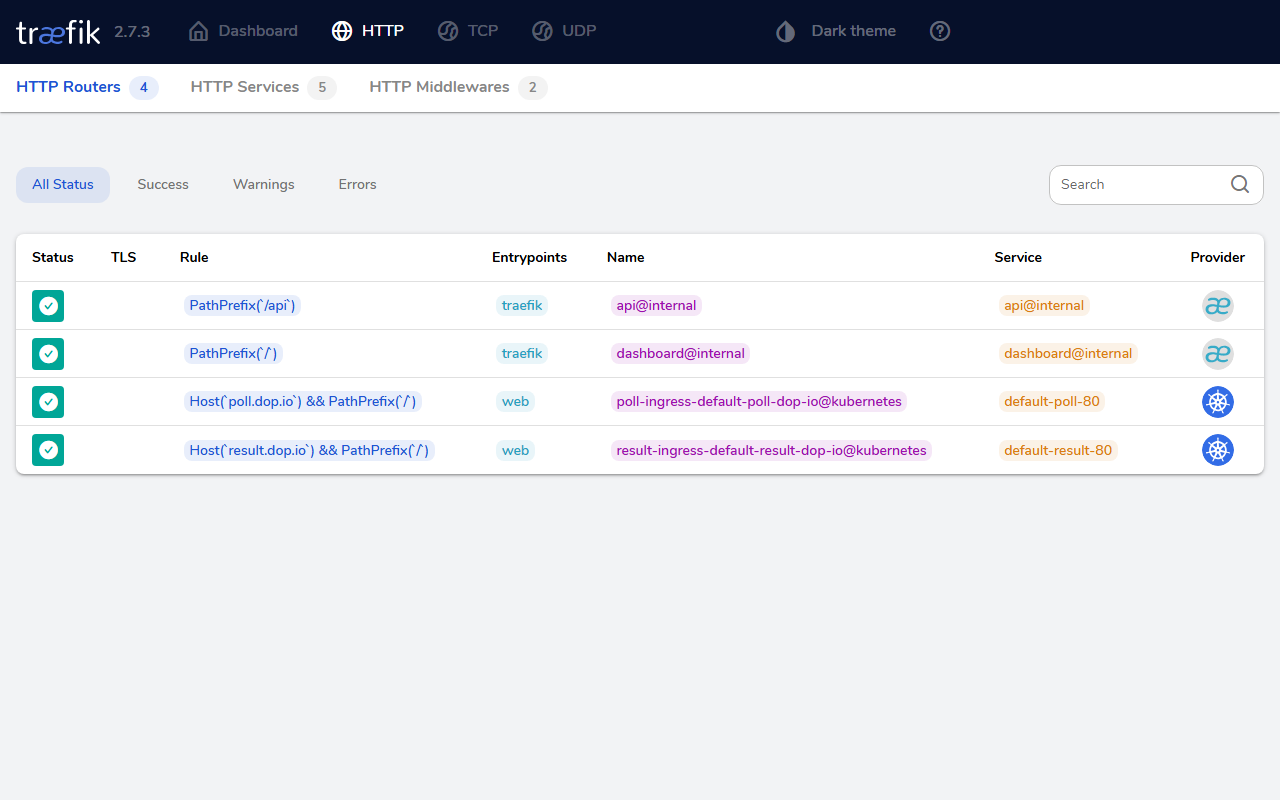Image resolution: width=1280 pixels, height=800 pixels.
Task: Click the Traefik logo
Action: coord(58,31)
